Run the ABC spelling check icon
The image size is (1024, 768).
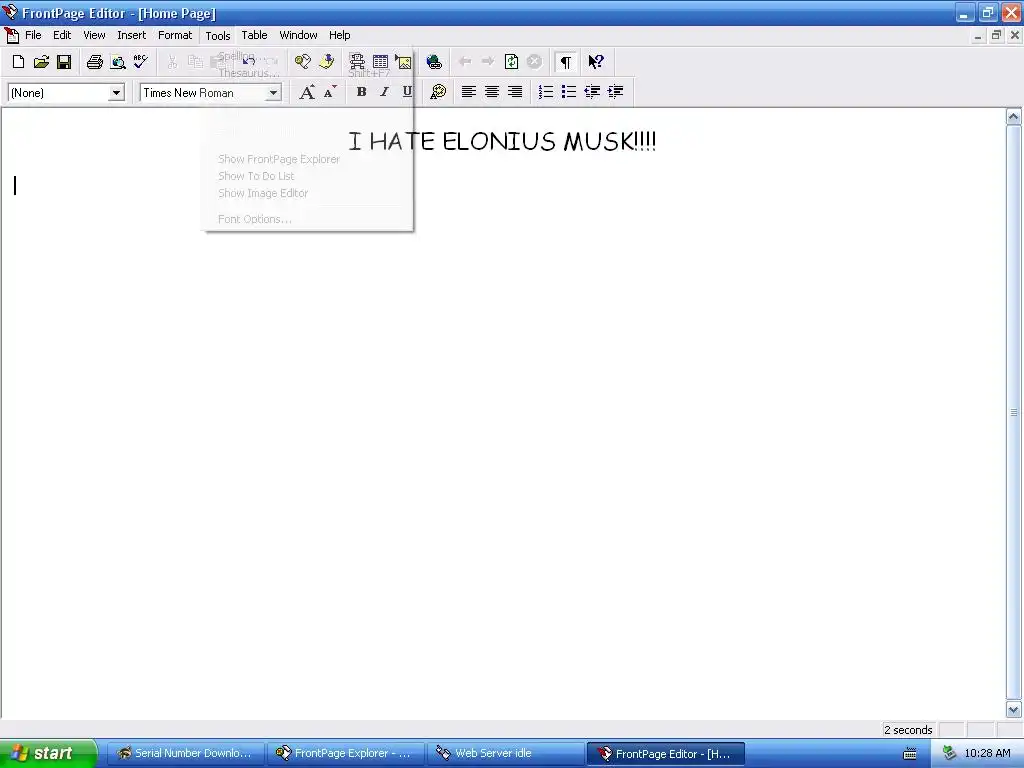click(140, 62)
